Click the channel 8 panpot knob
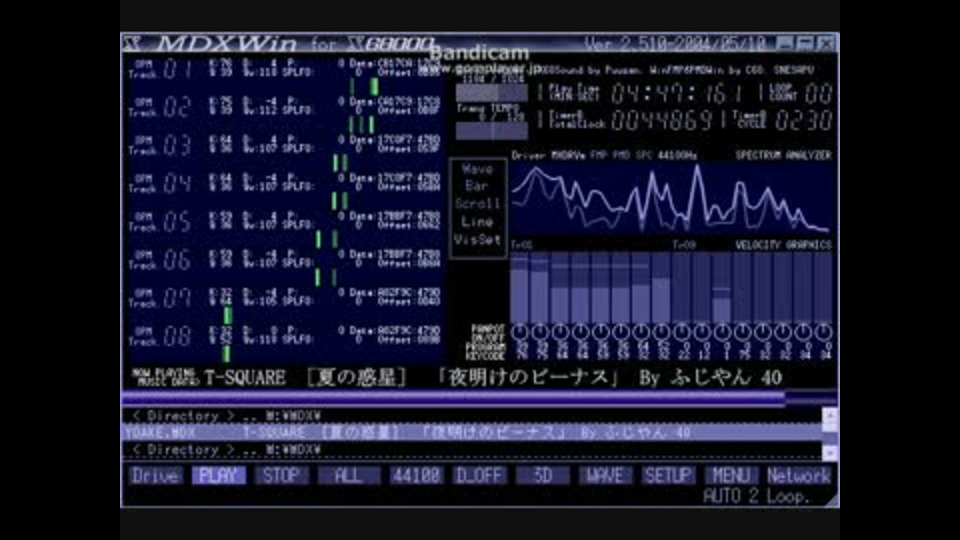This screenshot has width=960, height=540. [x=661, y=332]
